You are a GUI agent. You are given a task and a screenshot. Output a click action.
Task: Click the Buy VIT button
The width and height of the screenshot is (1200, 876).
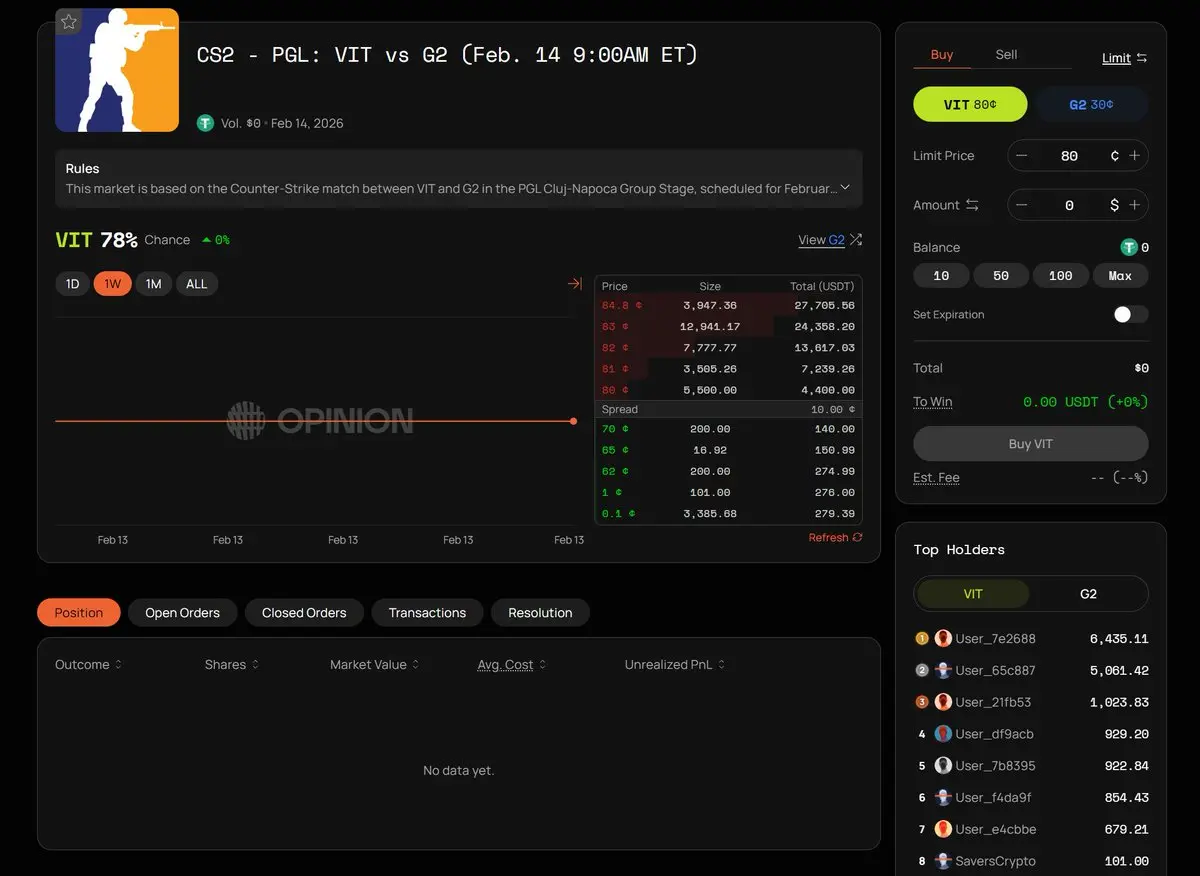pyautogui.click(x=1031, y=444)
